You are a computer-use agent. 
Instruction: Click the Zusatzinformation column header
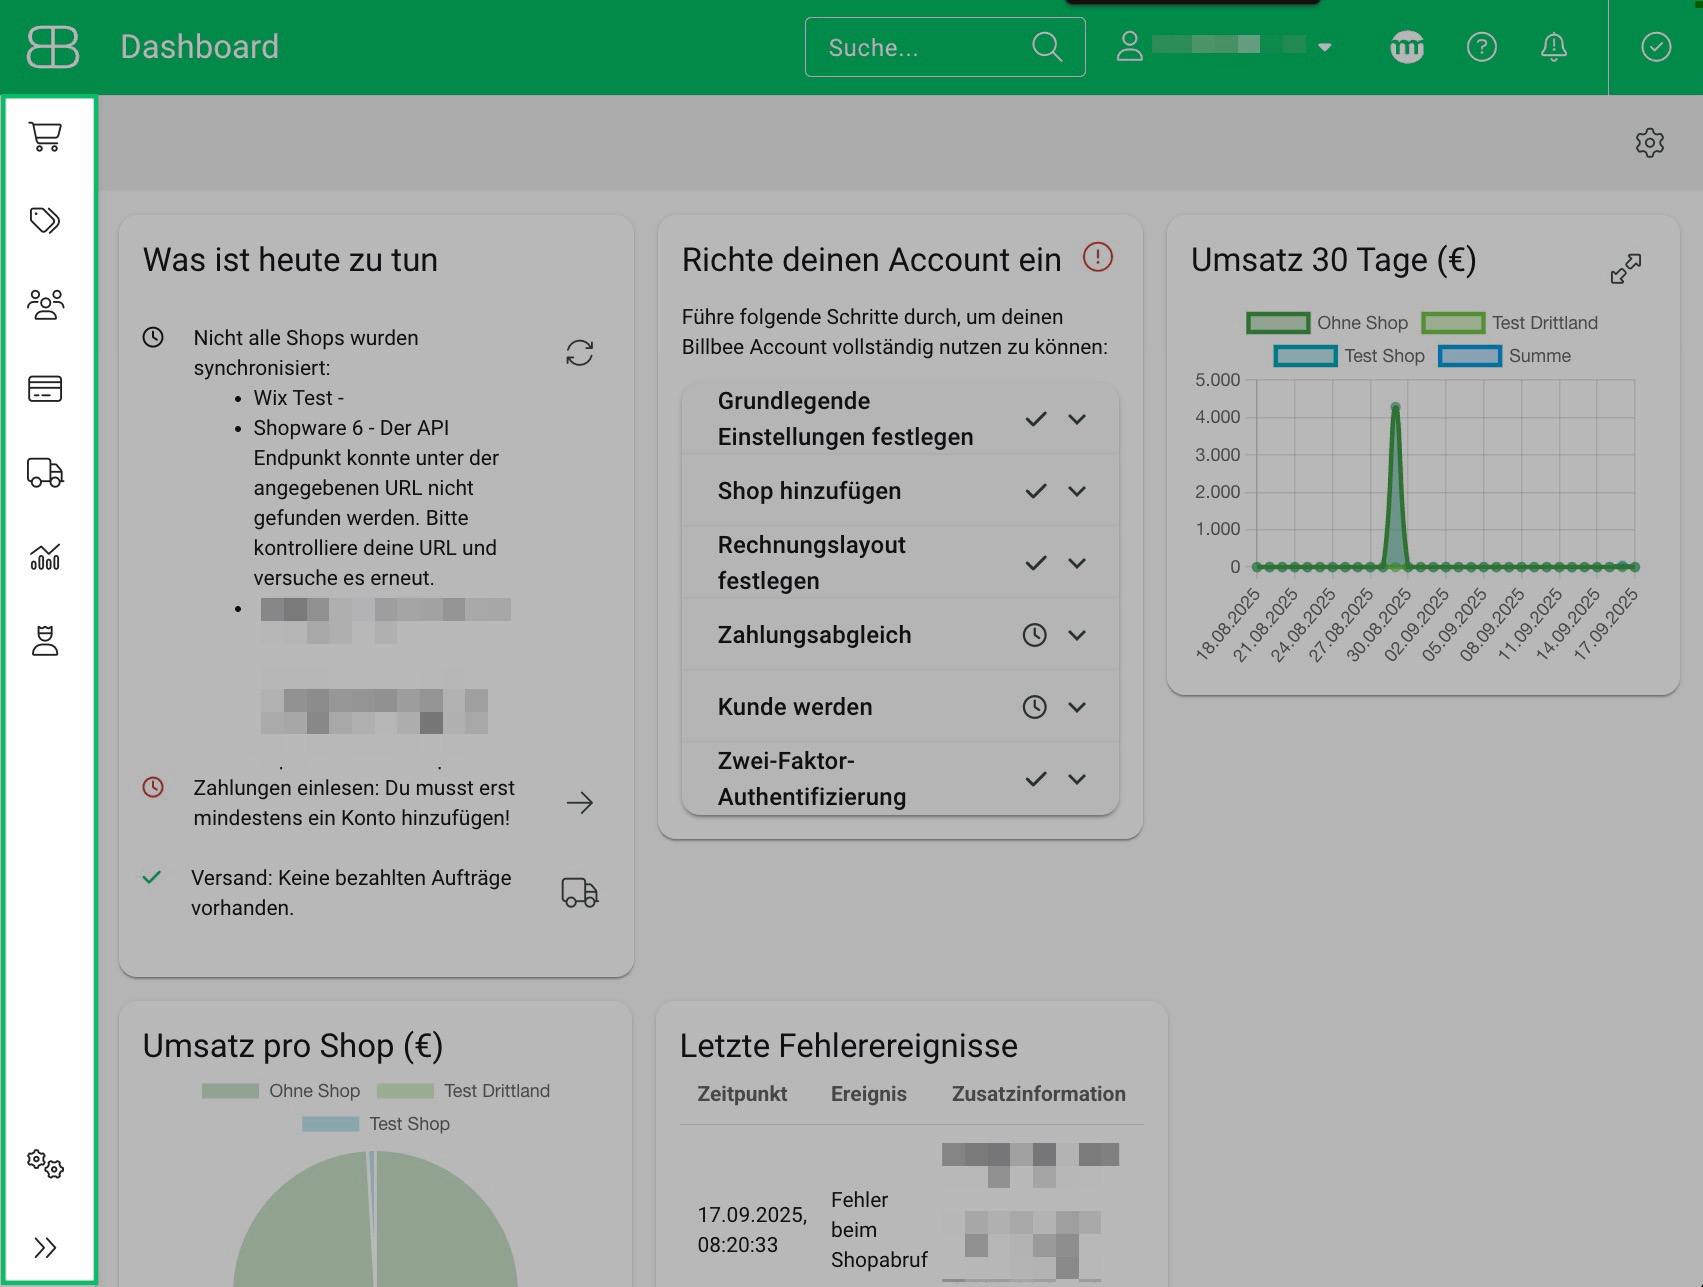[1039, 1094]
